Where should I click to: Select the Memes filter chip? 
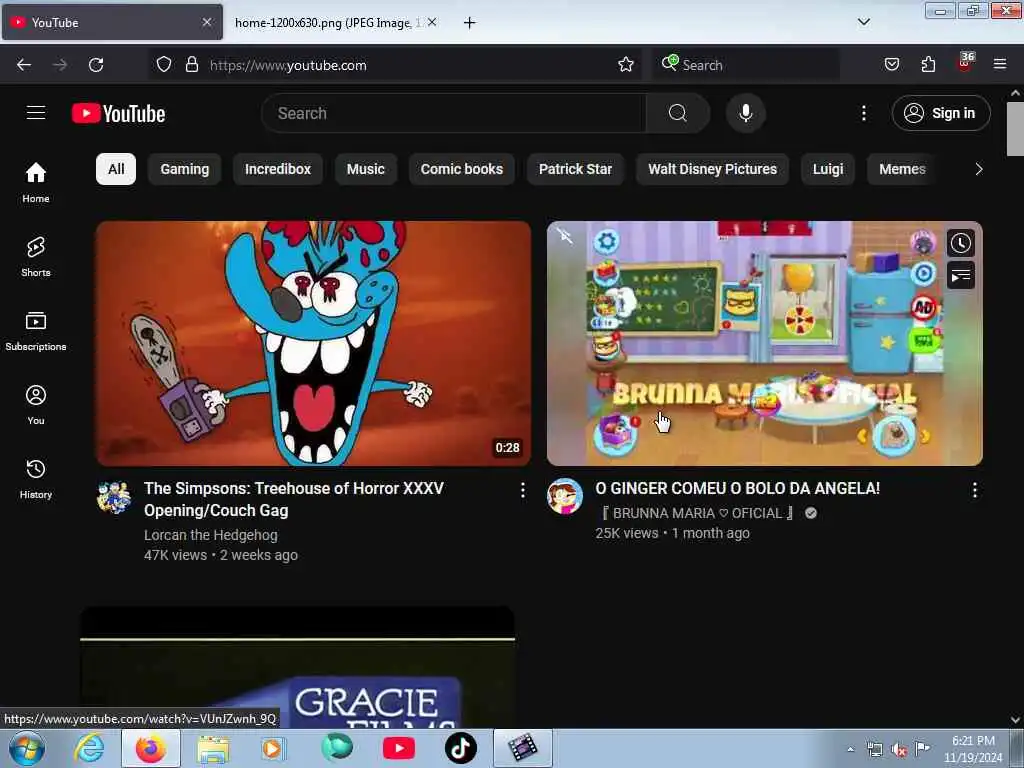(x=902, y=169)
